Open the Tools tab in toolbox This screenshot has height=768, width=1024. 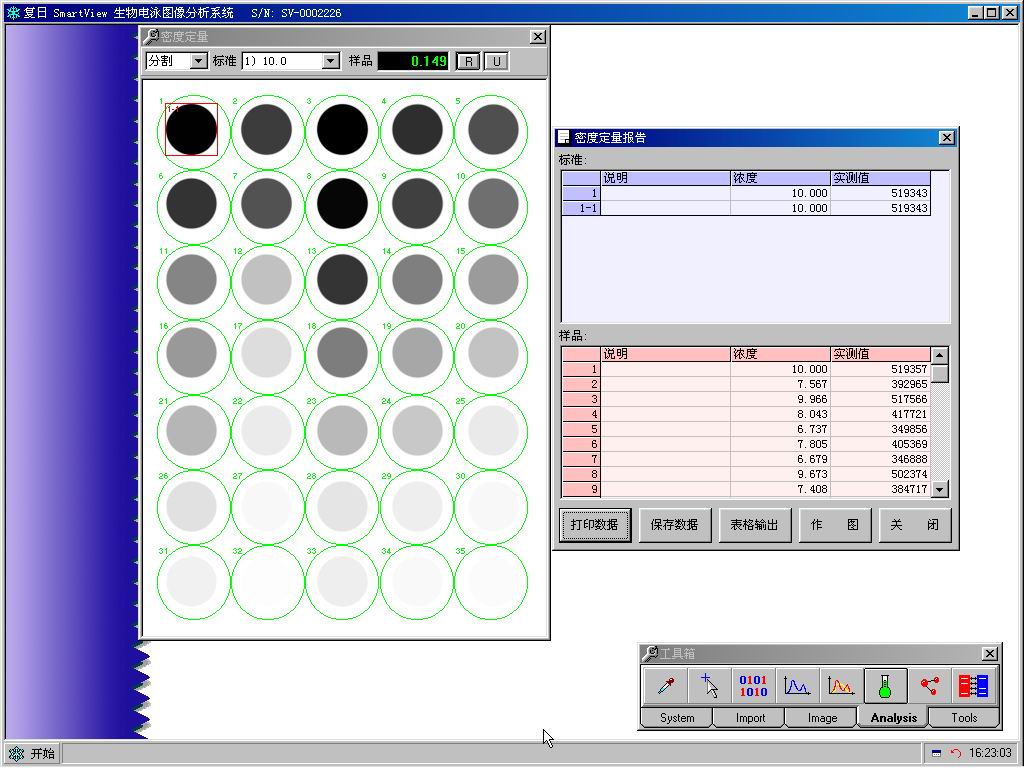click(x=964, y=718)
